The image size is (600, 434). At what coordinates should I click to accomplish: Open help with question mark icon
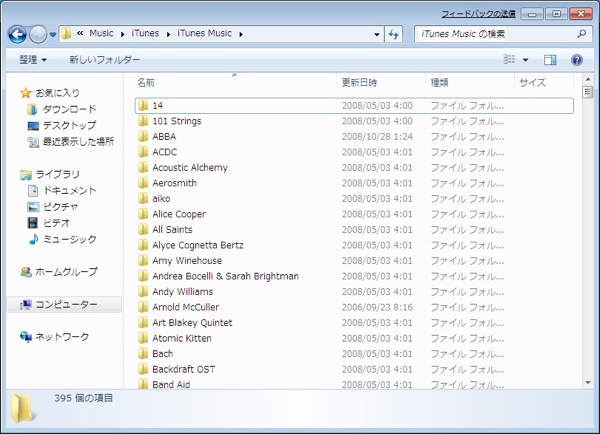(577, 59)
